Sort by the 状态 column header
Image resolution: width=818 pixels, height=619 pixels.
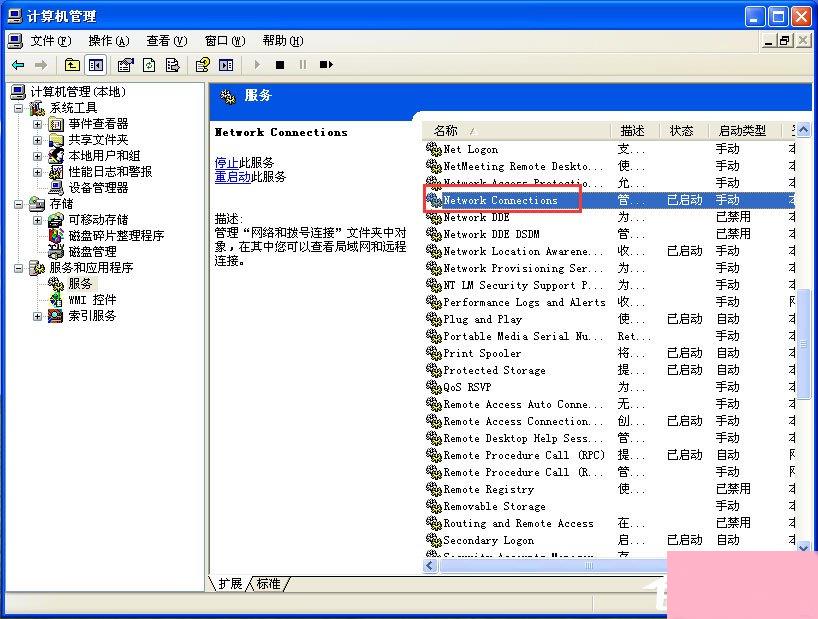[x=683, y=131]
